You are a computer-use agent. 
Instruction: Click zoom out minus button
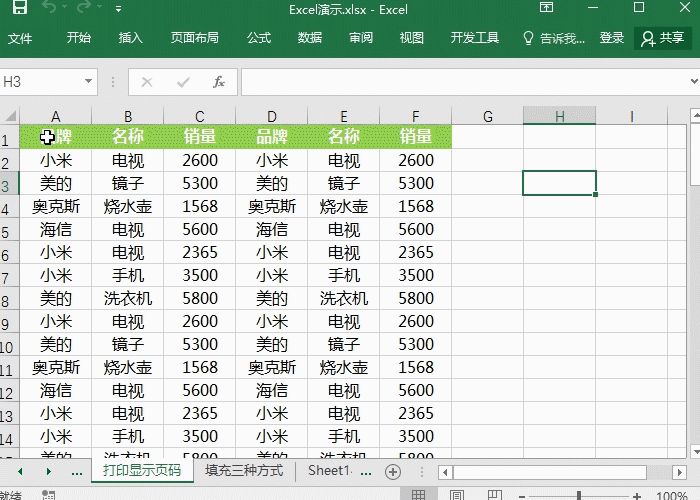(522, 496)
